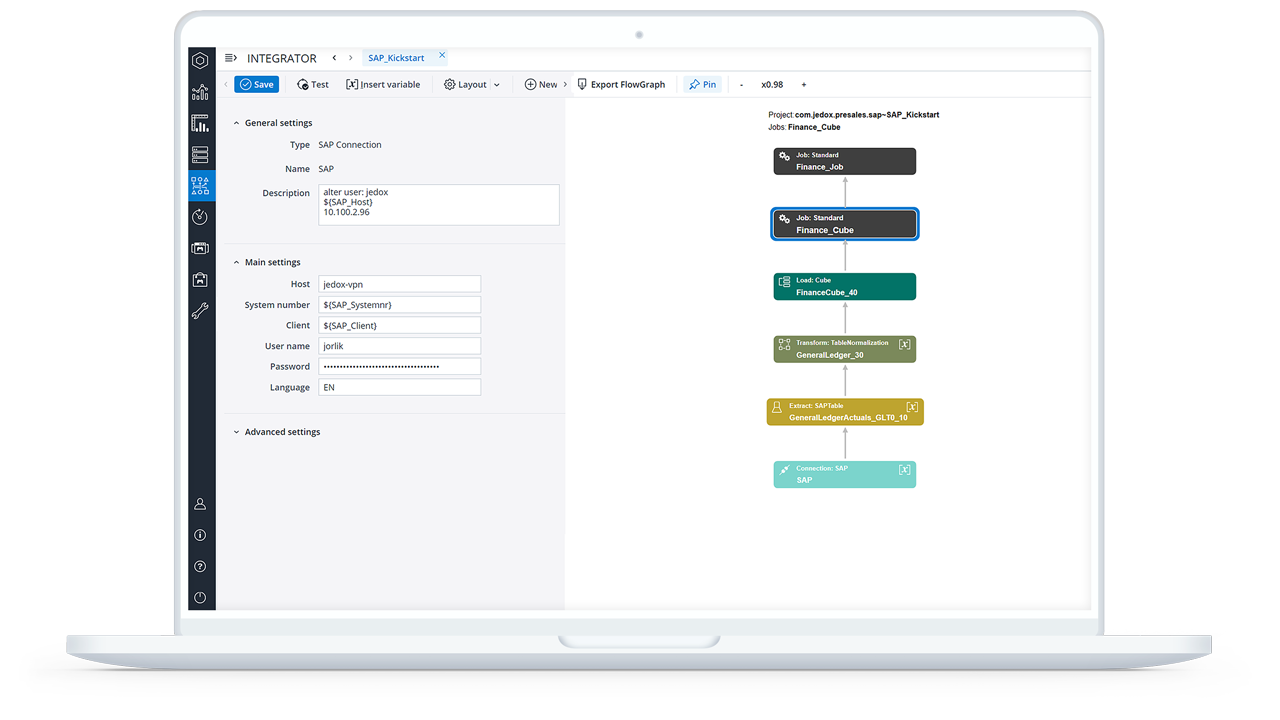Click Export FlowGraph in the toolbar
The image size is (1280, 720).
(621, 85)
